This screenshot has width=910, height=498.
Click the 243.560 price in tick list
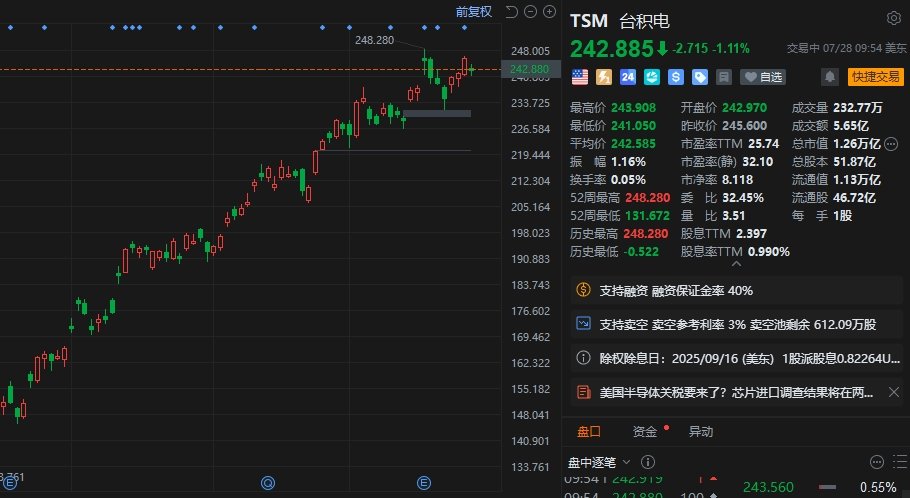(768, 486)
